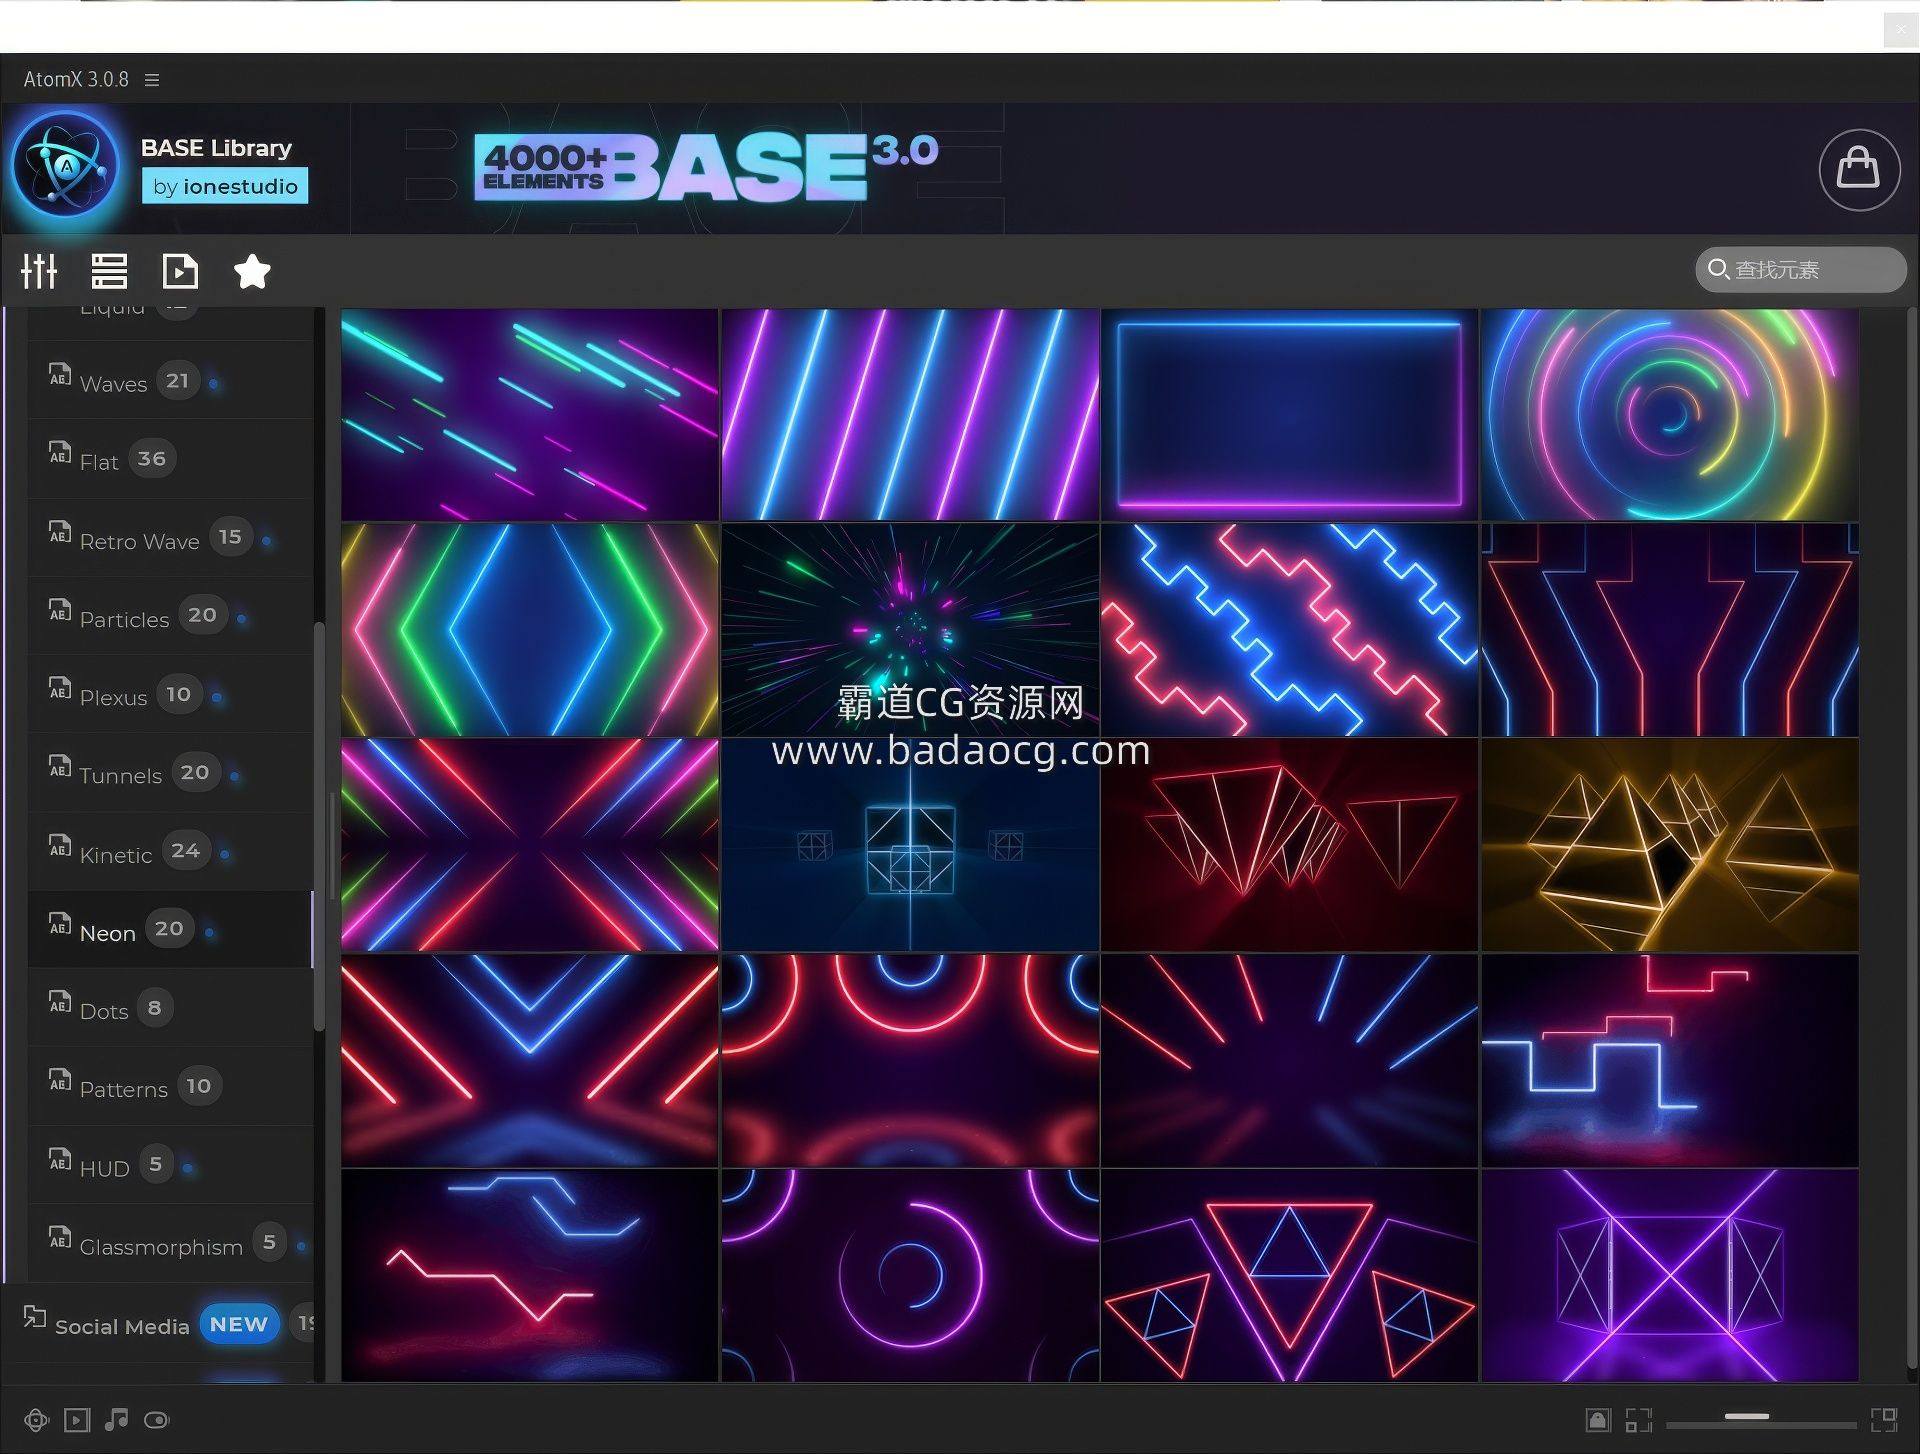Click the AE icon beside Waves
The width and height of the screenshot is (1920, 1454).
tap(60, 374)
